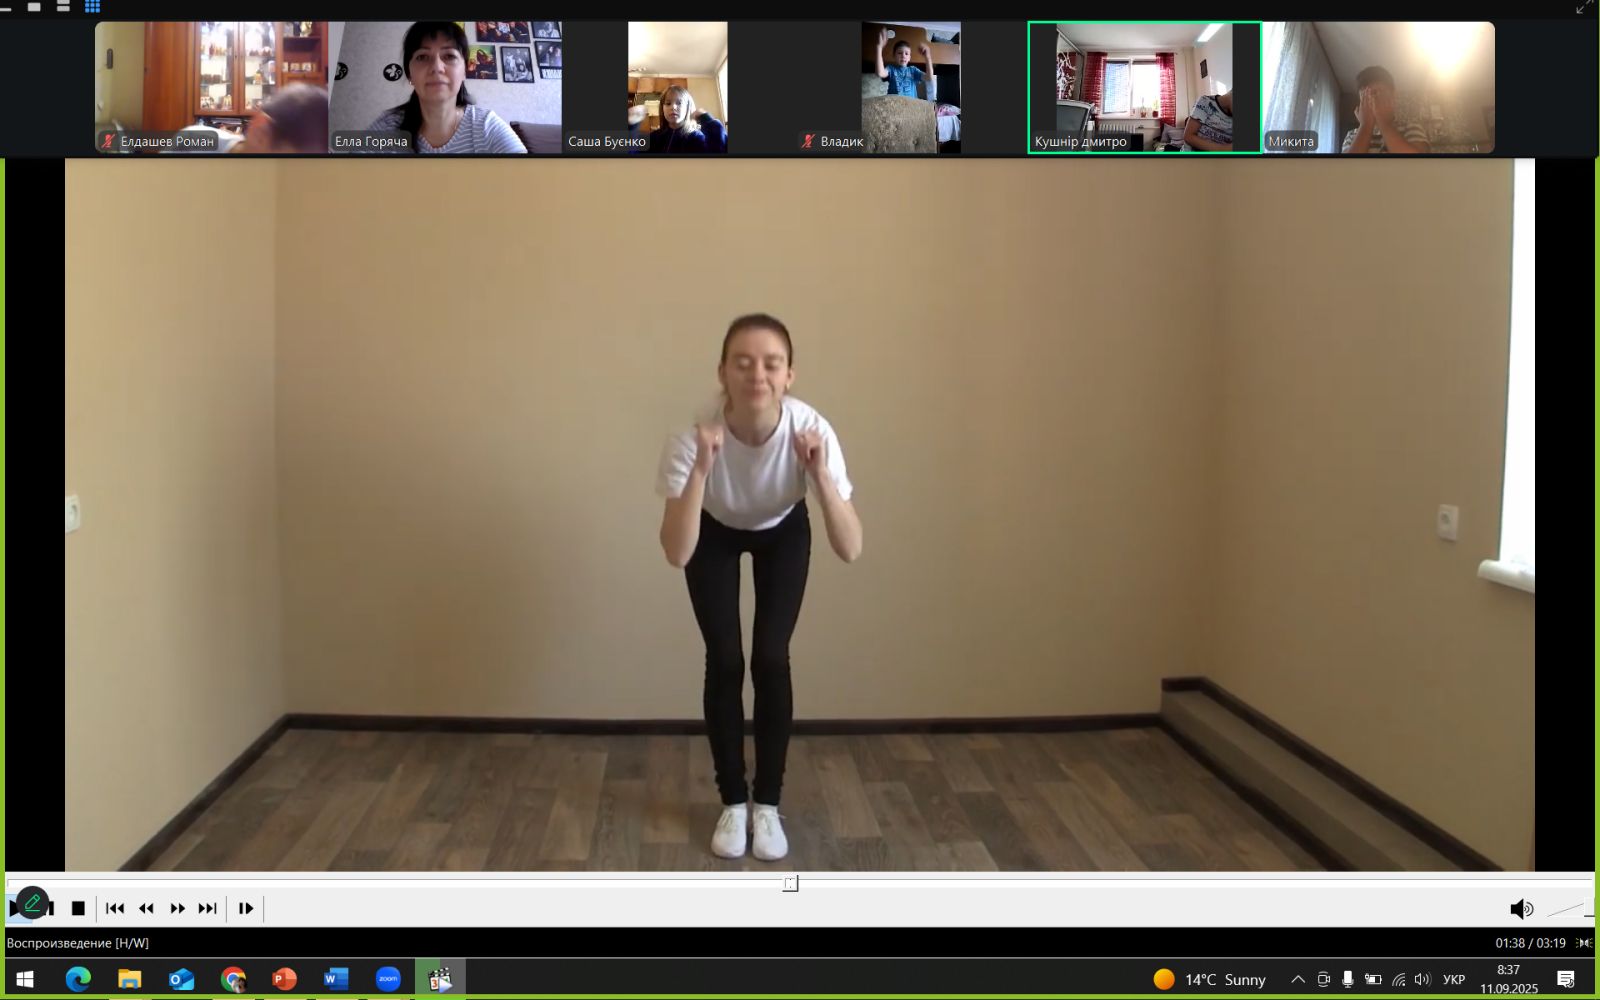Skip to previous track button

(115, 908)
